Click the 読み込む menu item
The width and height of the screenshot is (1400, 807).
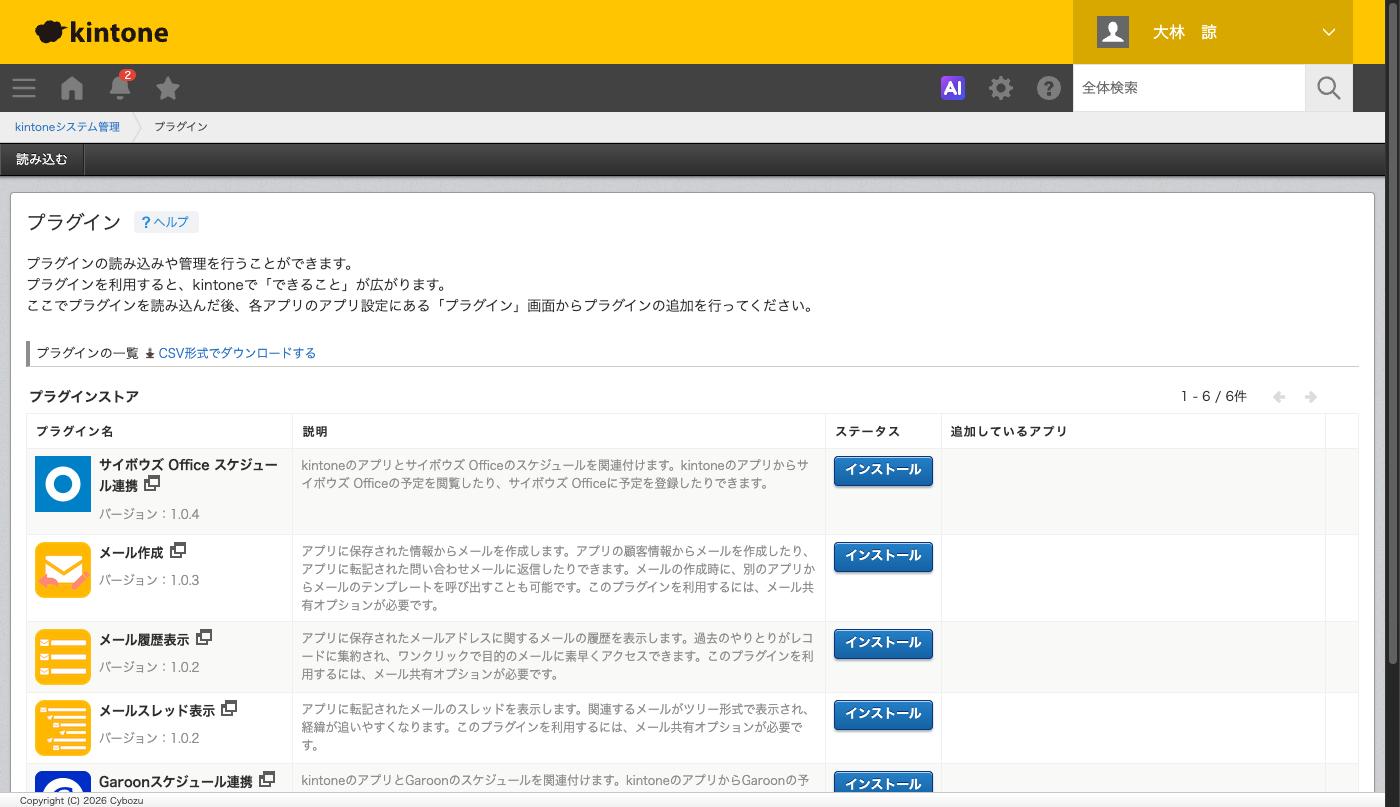coord(42,159)
